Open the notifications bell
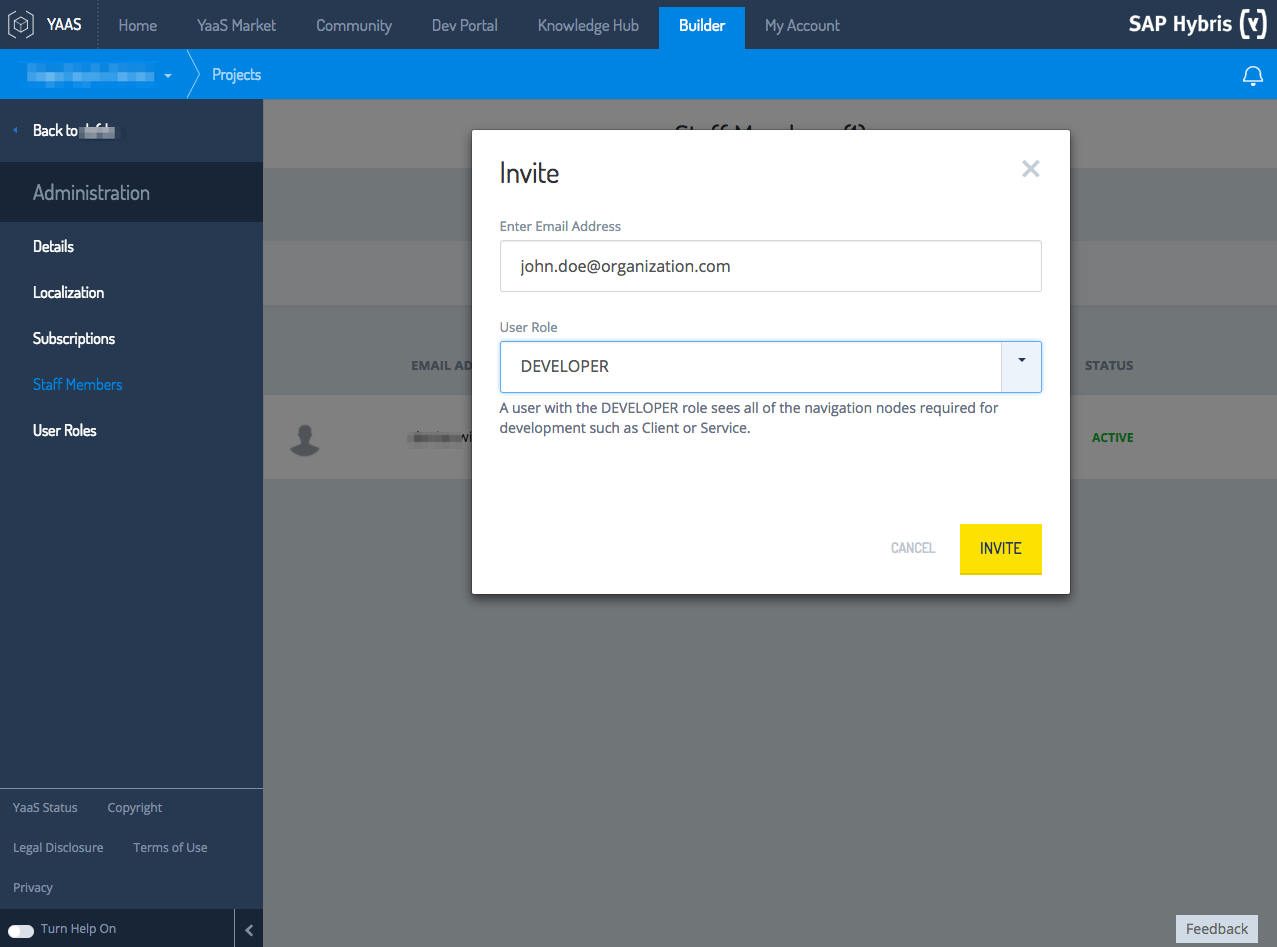Screen dimensions: 1277x947 coord(1252,75)
